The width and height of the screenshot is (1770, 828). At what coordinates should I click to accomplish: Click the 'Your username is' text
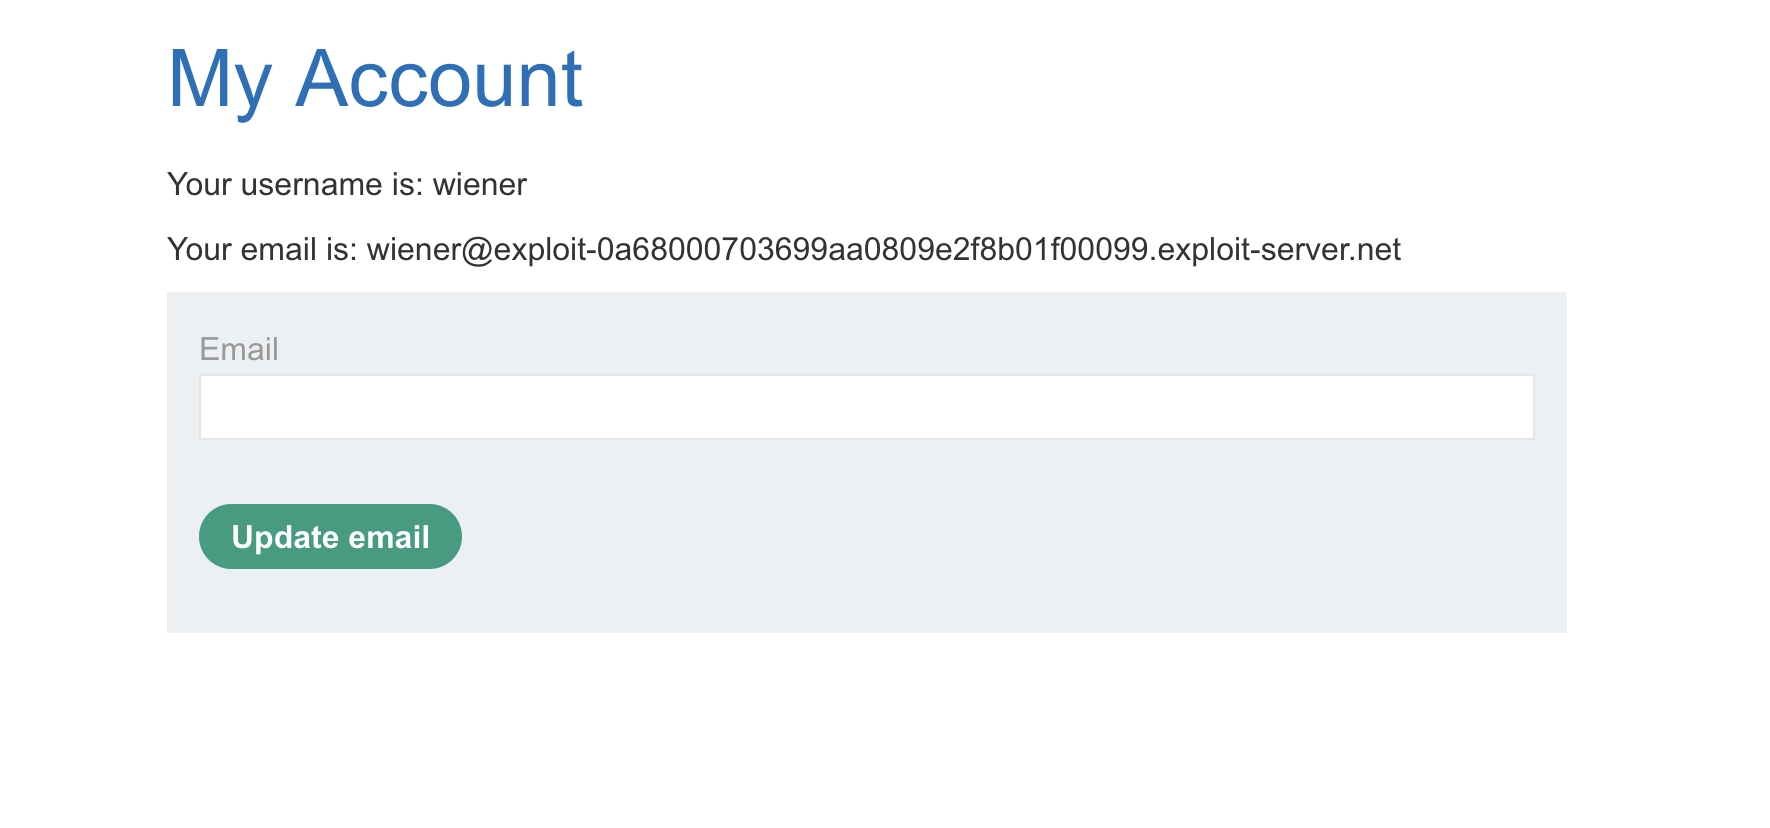pos(295,185)
